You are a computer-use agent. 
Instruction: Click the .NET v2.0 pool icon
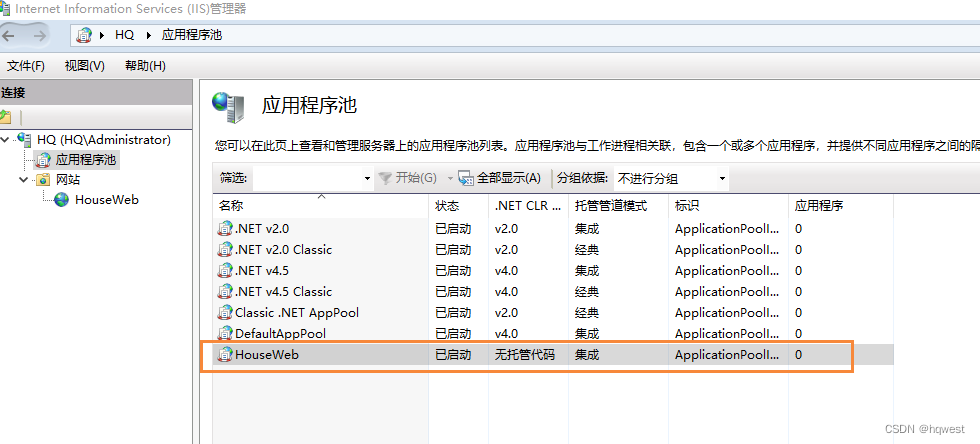click(225, 229)
